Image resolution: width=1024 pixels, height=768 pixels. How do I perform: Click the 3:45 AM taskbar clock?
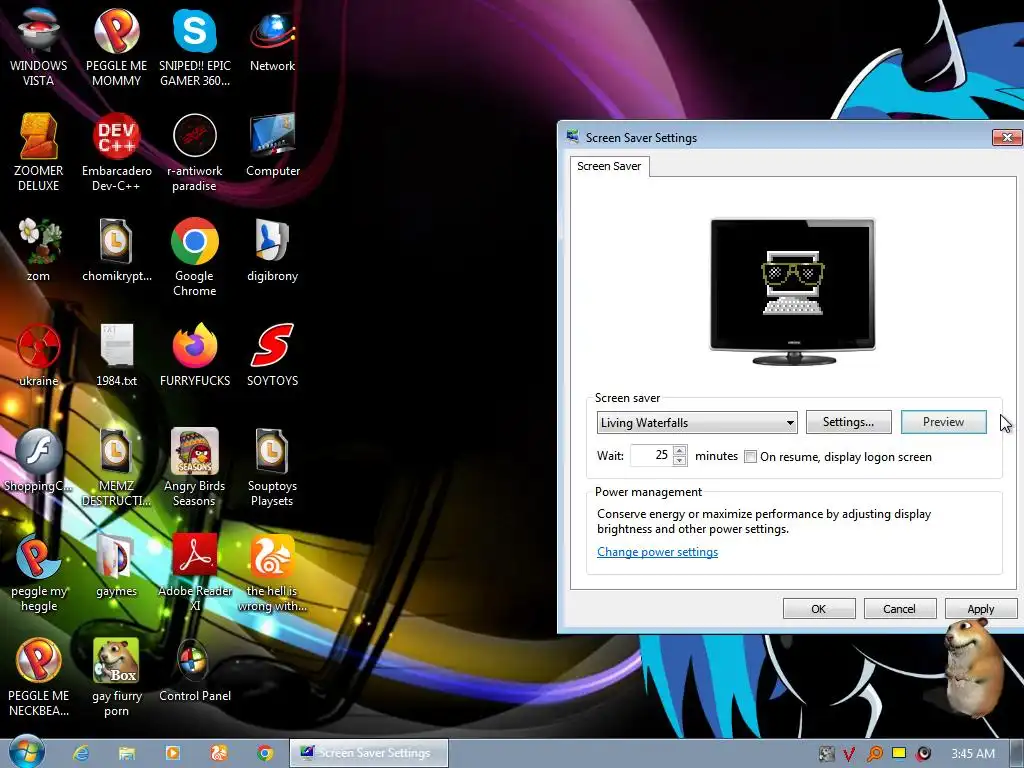(x=973, y=754)
